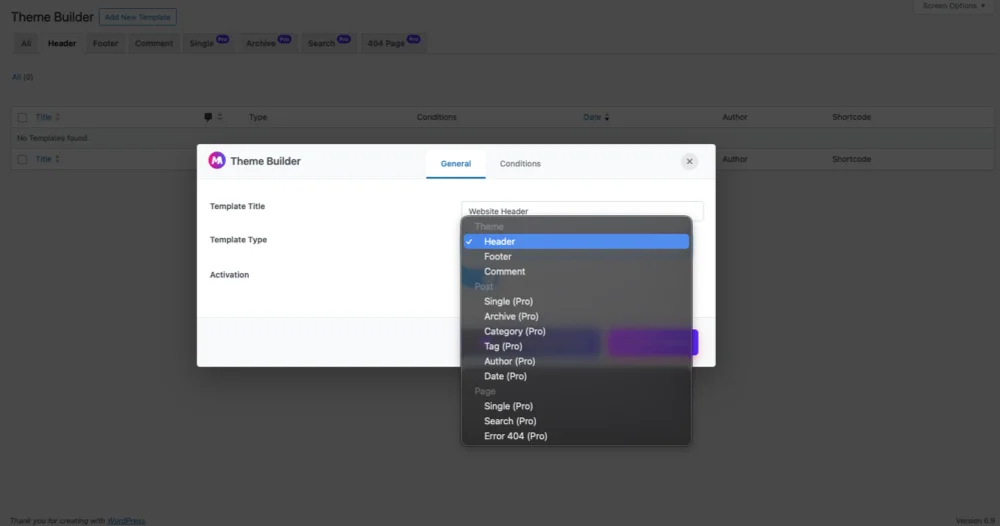The width and height of the screenshot is (1000, 526).
Task: Tick select-all checkbox in table footer
Action: pyautogui.click(x=22, y=159)
